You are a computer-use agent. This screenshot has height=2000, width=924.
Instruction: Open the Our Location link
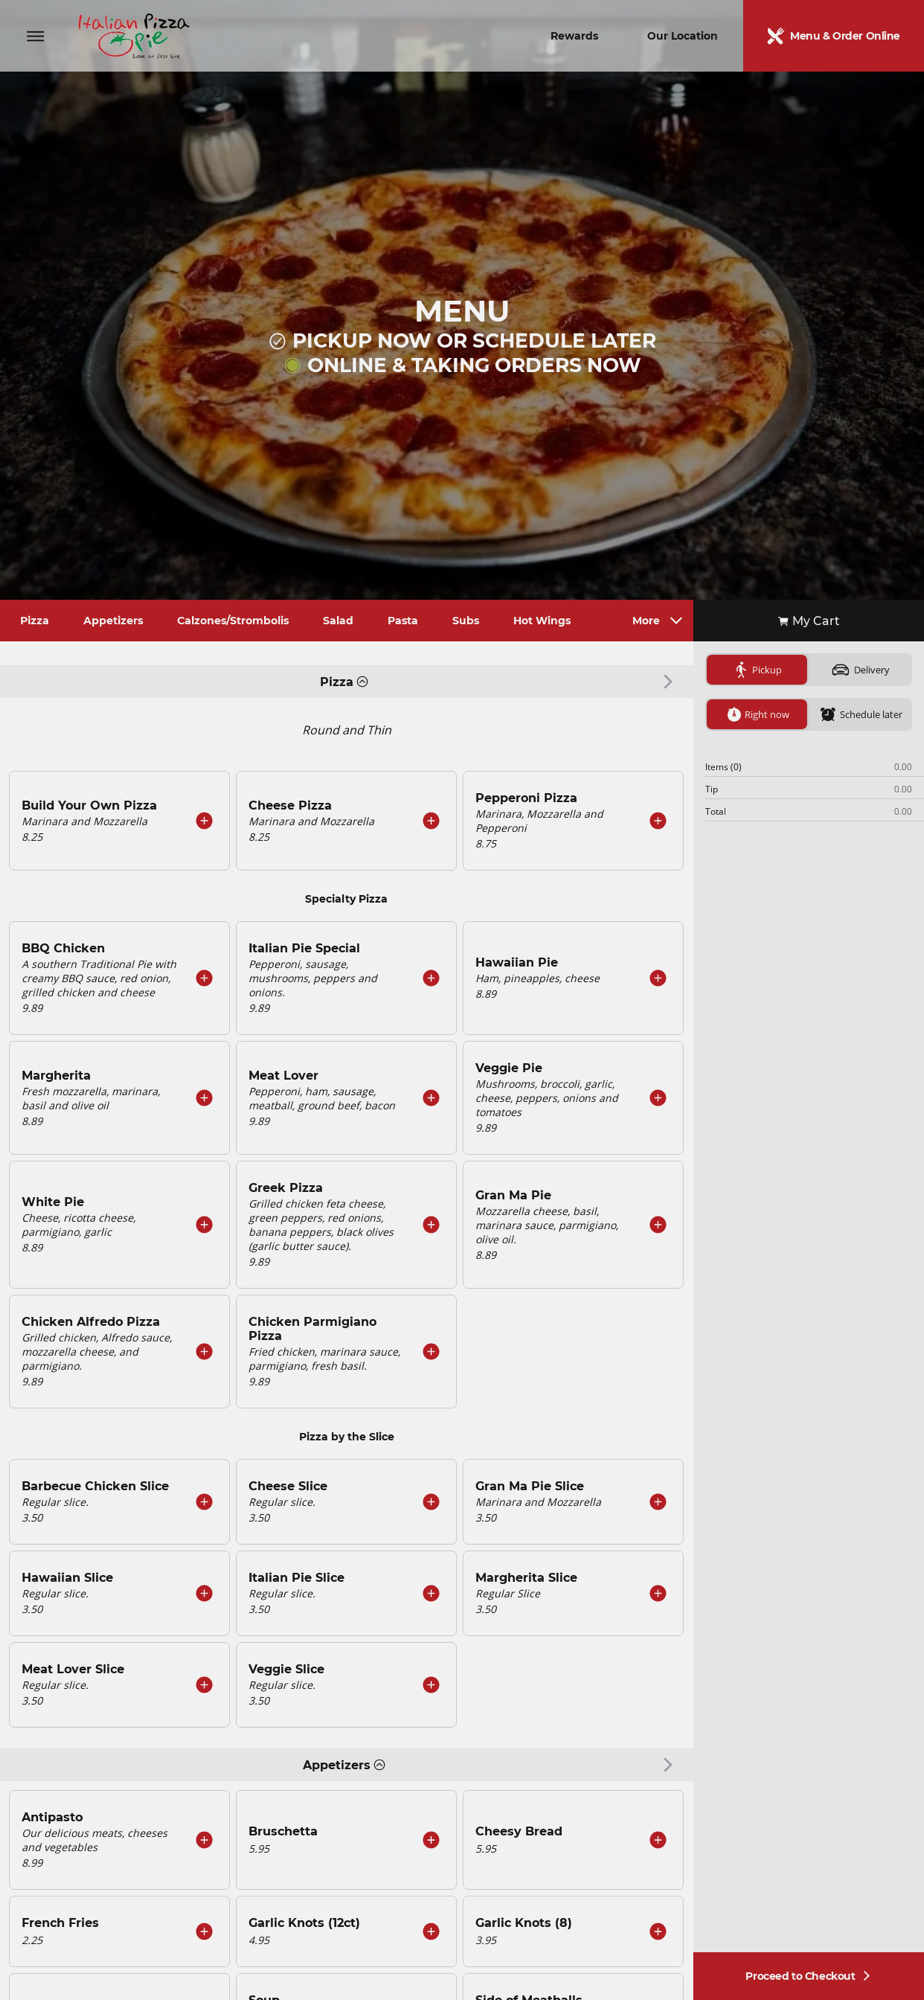click(x=682, y=36)
